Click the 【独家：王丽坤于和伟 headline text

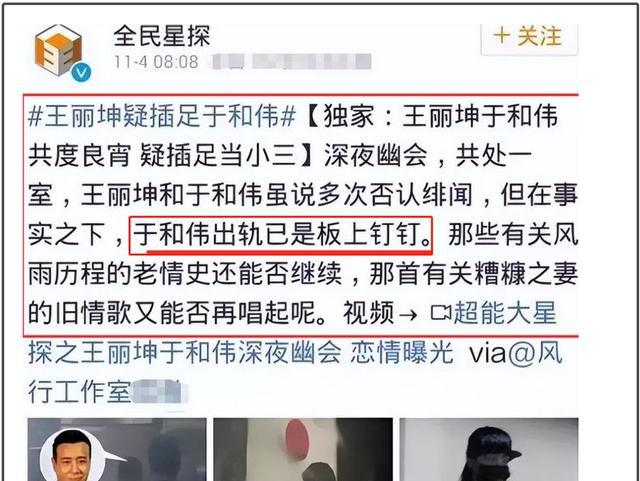click(430, 116)
